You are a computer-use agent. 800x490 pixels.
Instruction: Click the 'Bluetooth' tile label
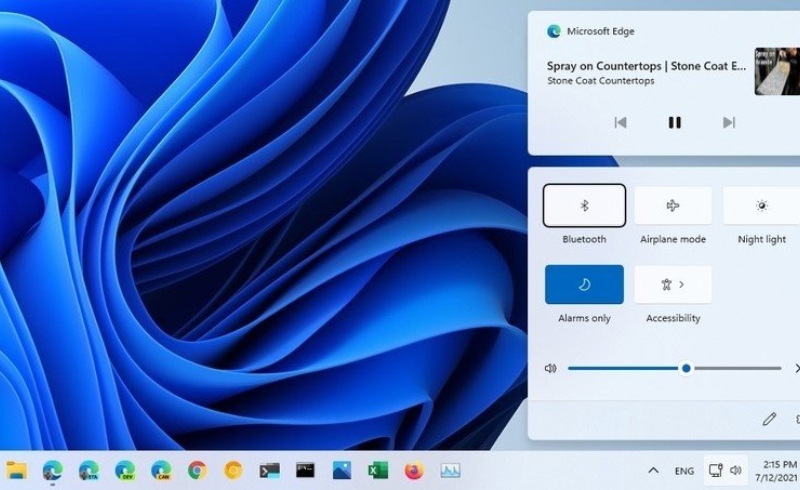coord(584,239)
